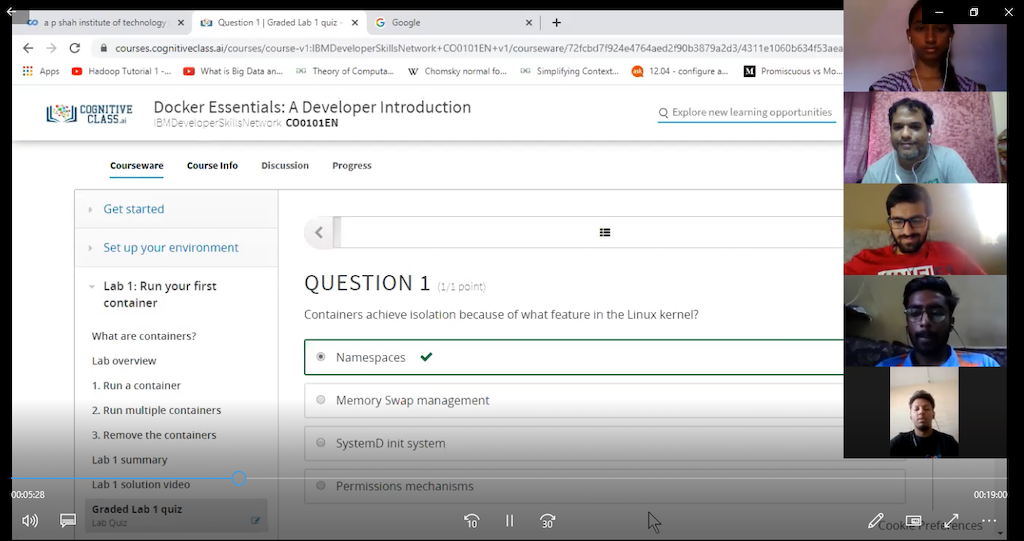1024x541 pixels.
Task: Click the browser back arrow
Action: coord(27,48)
